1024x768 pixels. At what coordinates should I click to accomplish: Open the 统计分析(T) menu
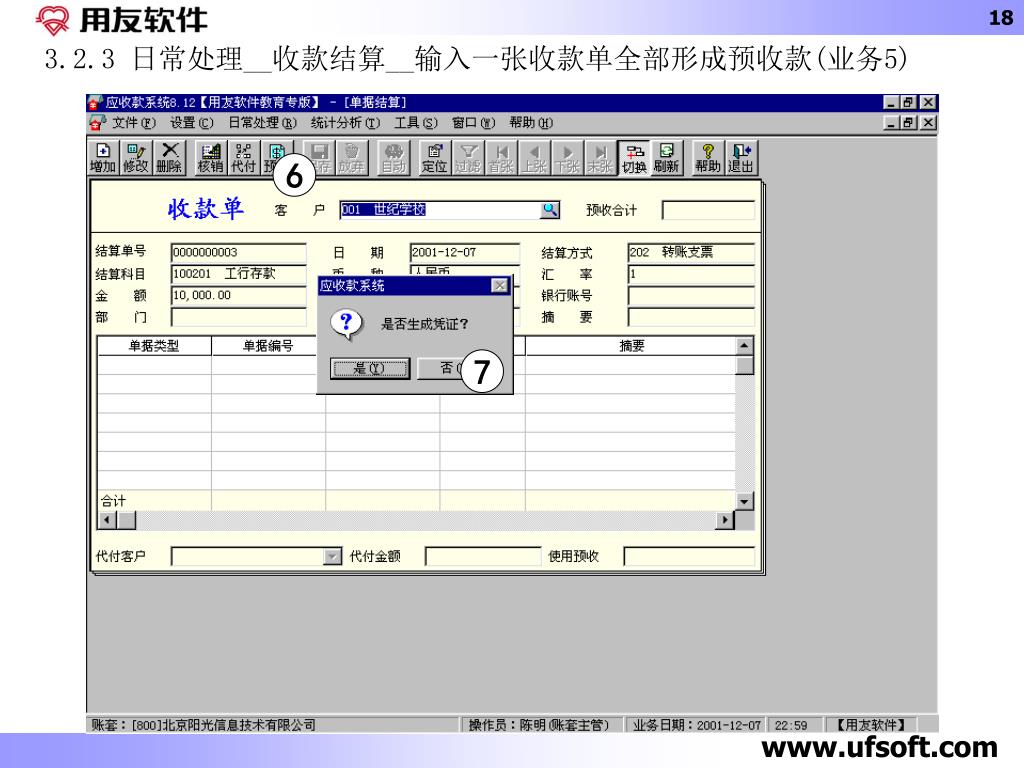point(345,123)
